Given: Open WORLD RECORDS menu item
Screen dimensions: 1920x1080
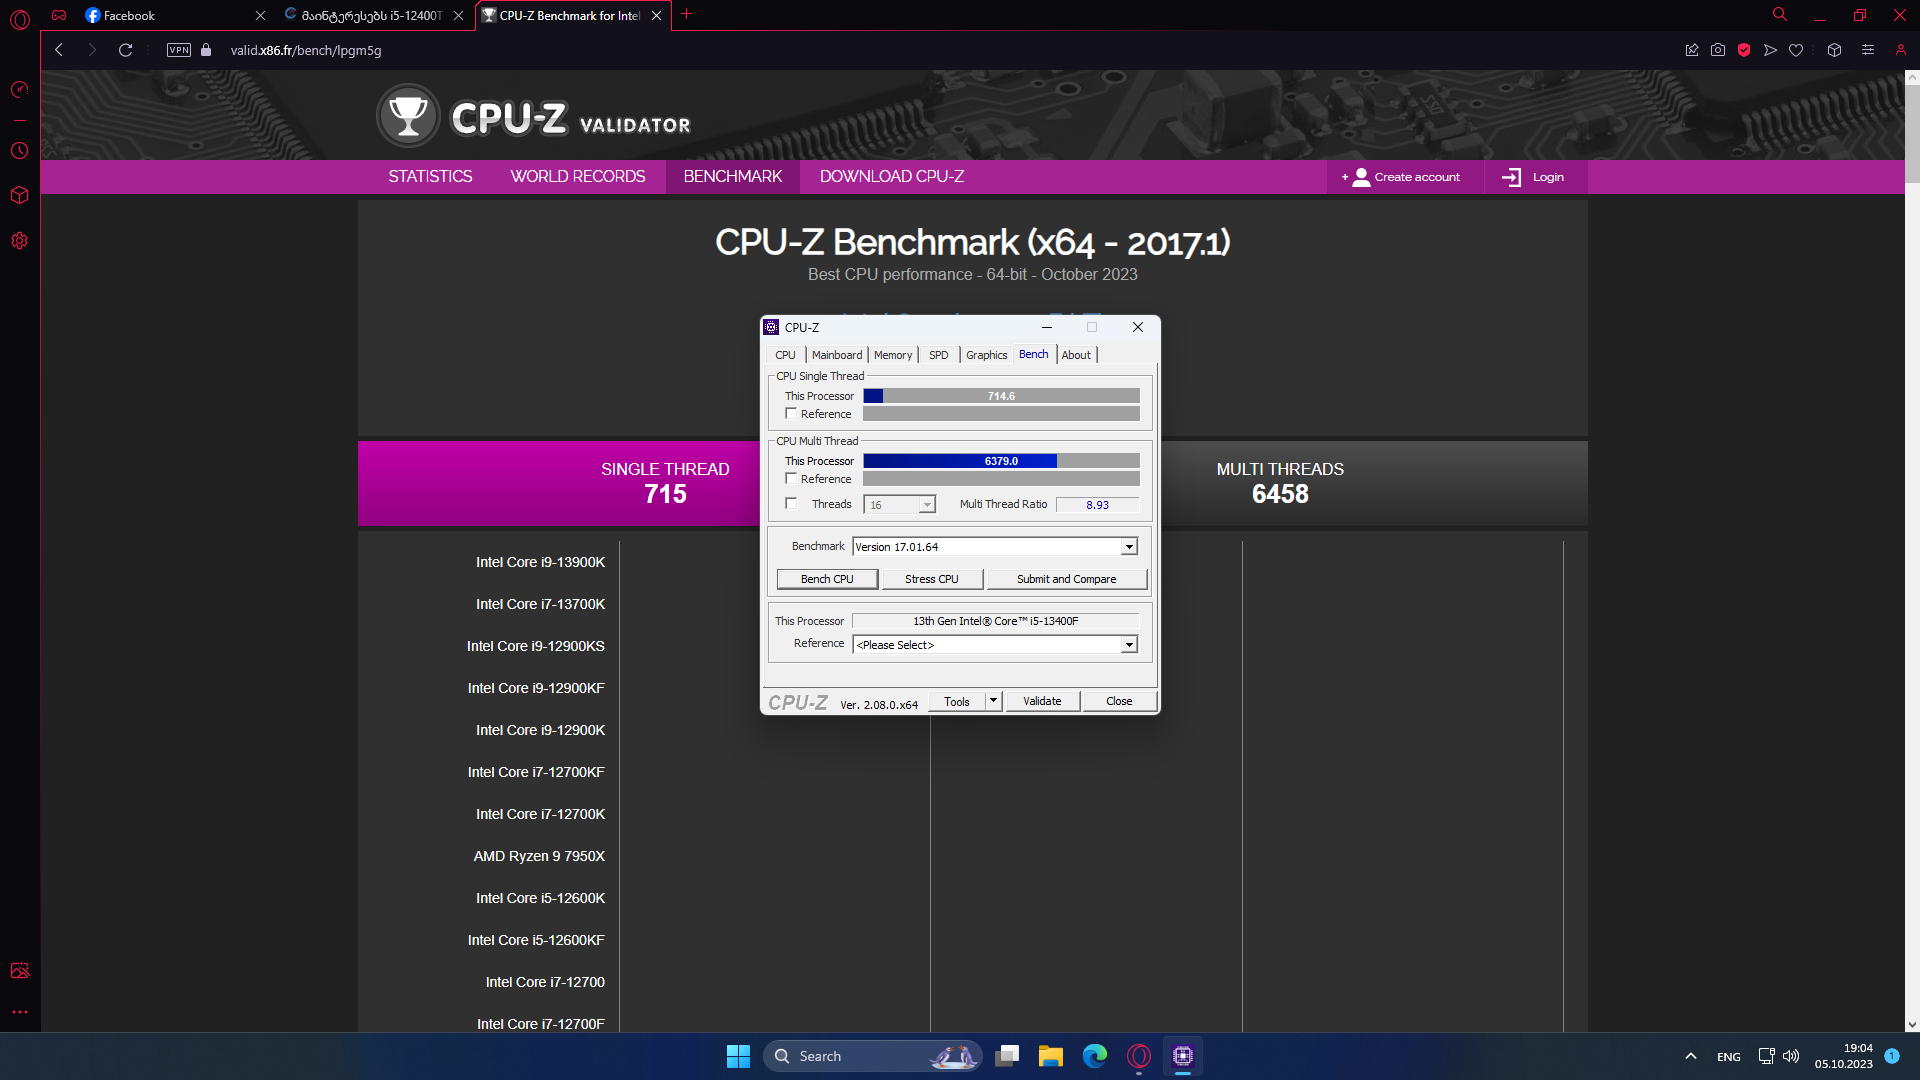Looking at the screenshot, I should pyautogui.click(x=577, y=177).
